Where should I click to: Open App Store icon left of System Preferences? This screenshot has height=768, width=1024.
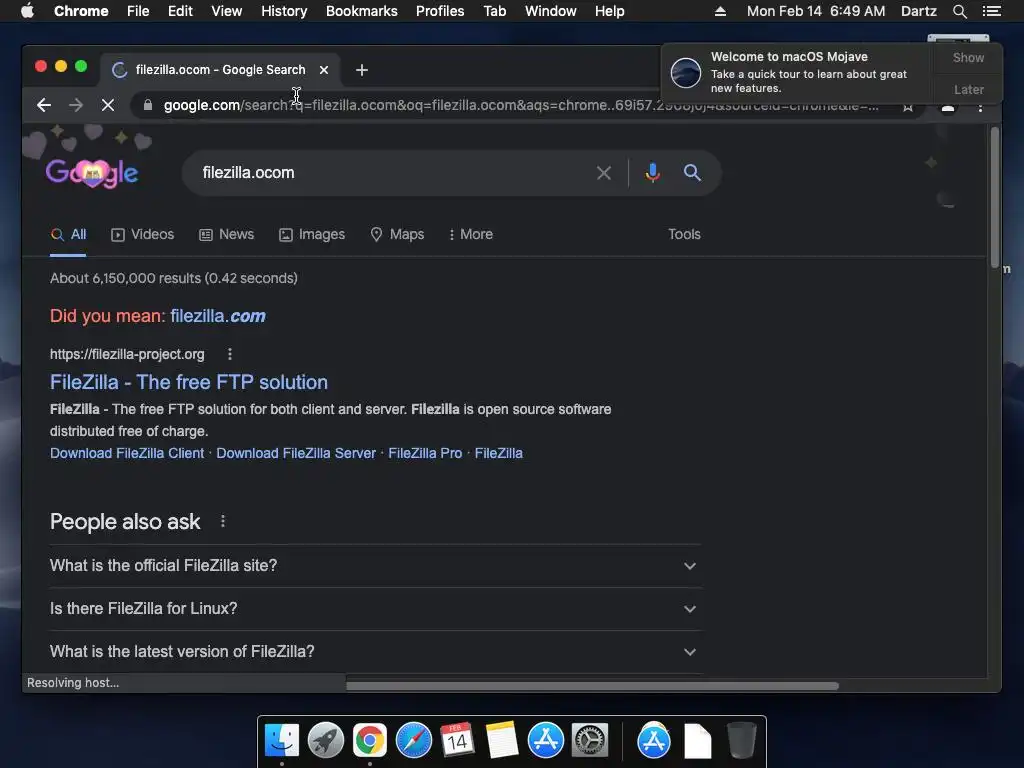pyautogui.click(x=546, y=741)
